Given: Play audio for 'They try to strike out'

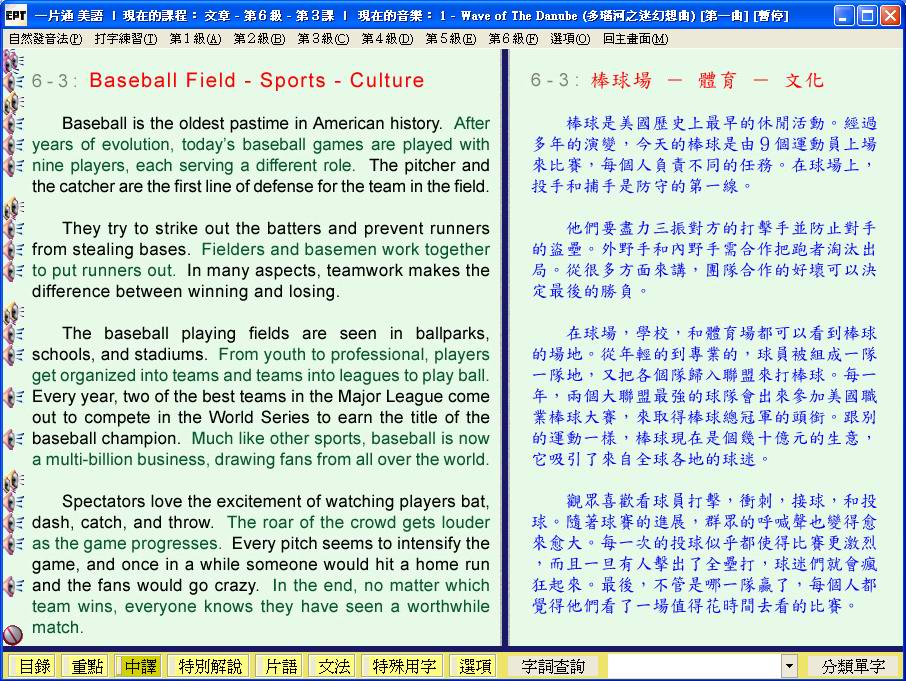Looking at the screenshot, I should pos(14,228).
